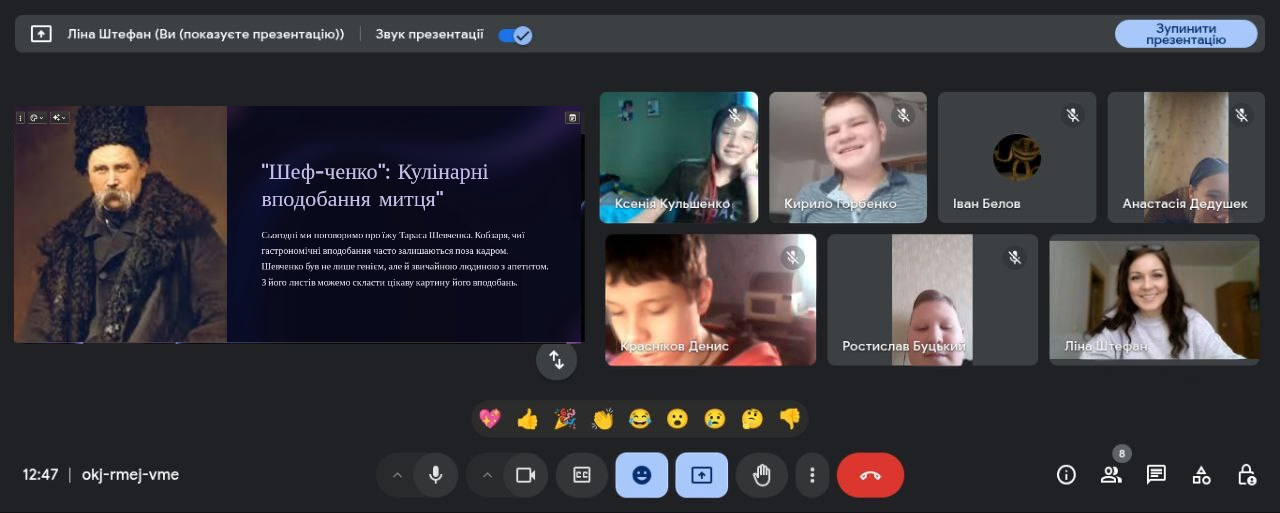Toggle the camera button
Viewport: 1280px width, 513px height.
[x=525, y=475]
